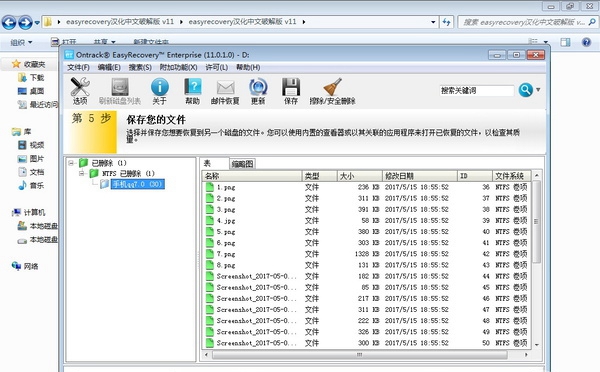Screen dimensions: 600x372
Task: Open the 附加功能(X) menu
Action: [x=178, y=67]
